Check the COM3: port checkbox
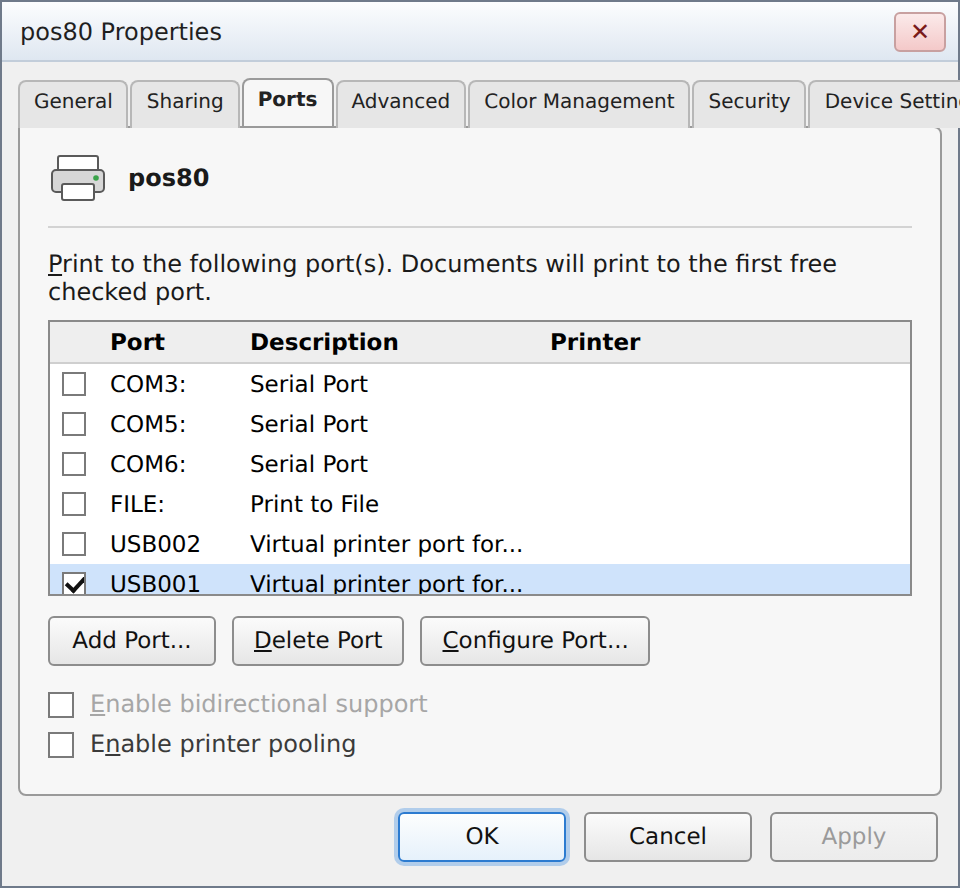 coord(74,384)
